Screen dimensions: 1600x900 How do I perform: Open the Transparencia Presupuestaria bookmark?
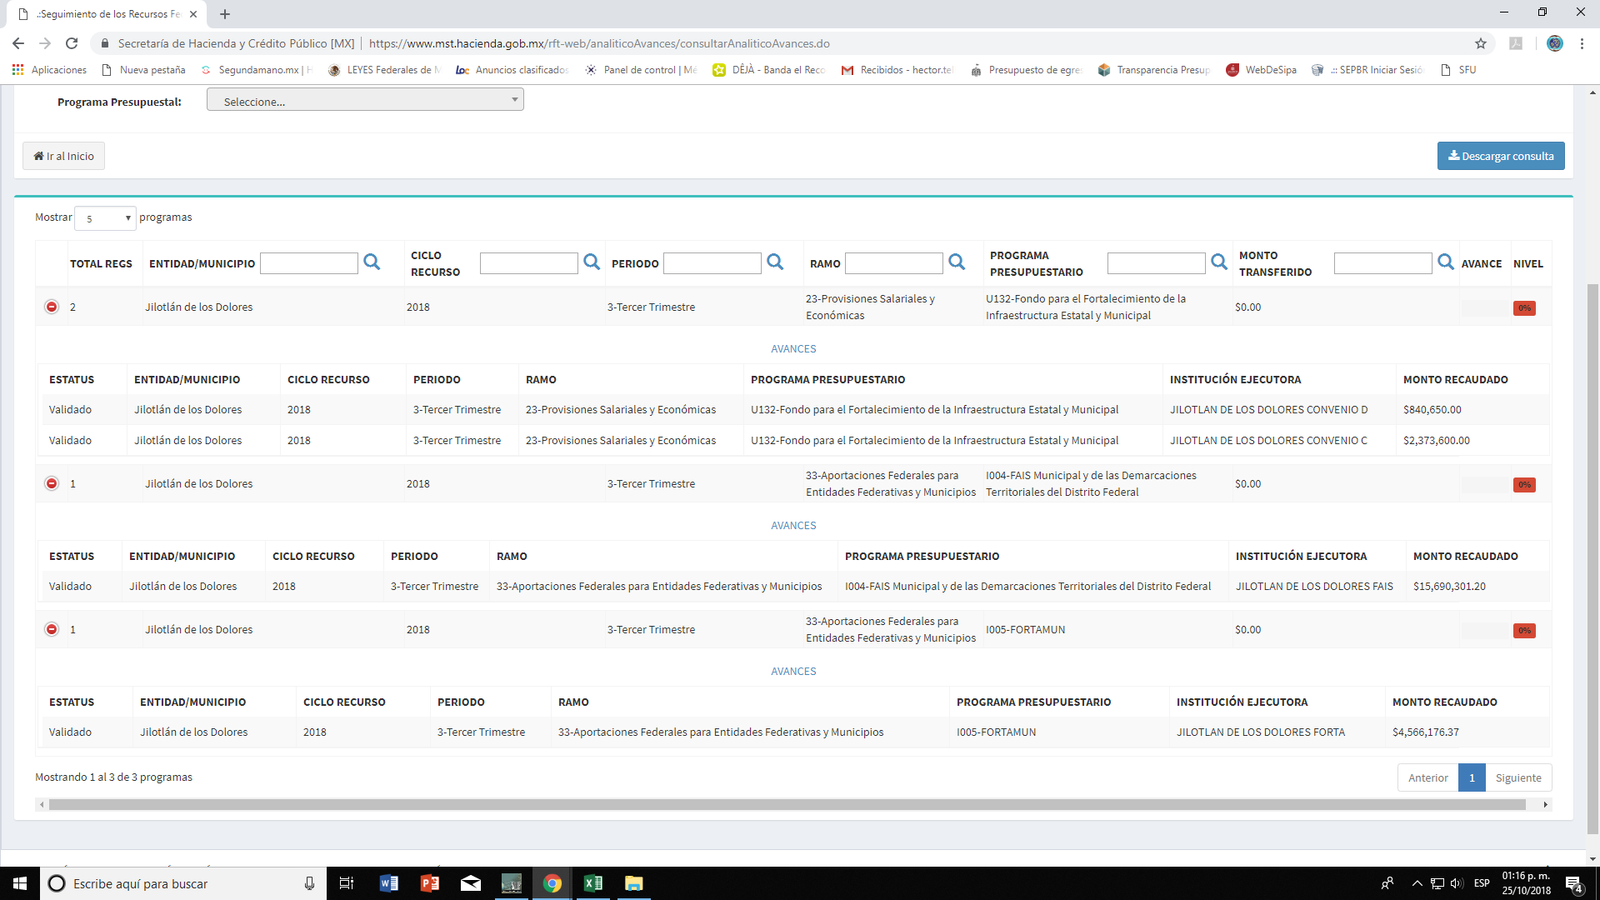(1154, 70)
